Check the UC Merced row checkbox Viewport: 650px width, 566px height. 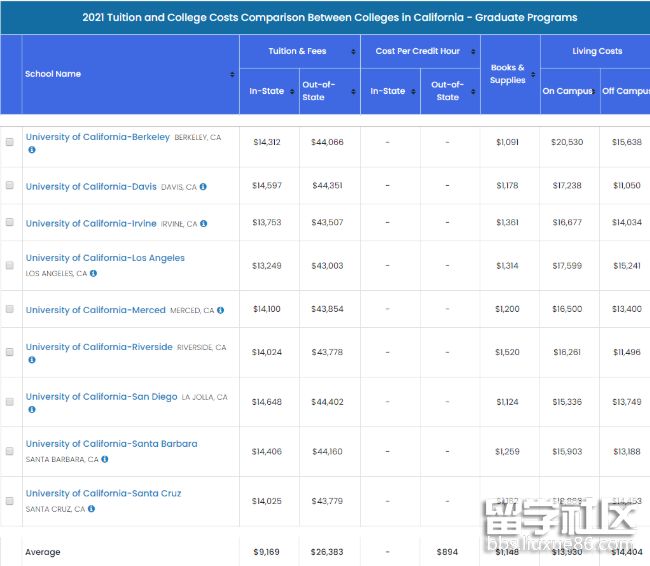click(x=10, y=309)
